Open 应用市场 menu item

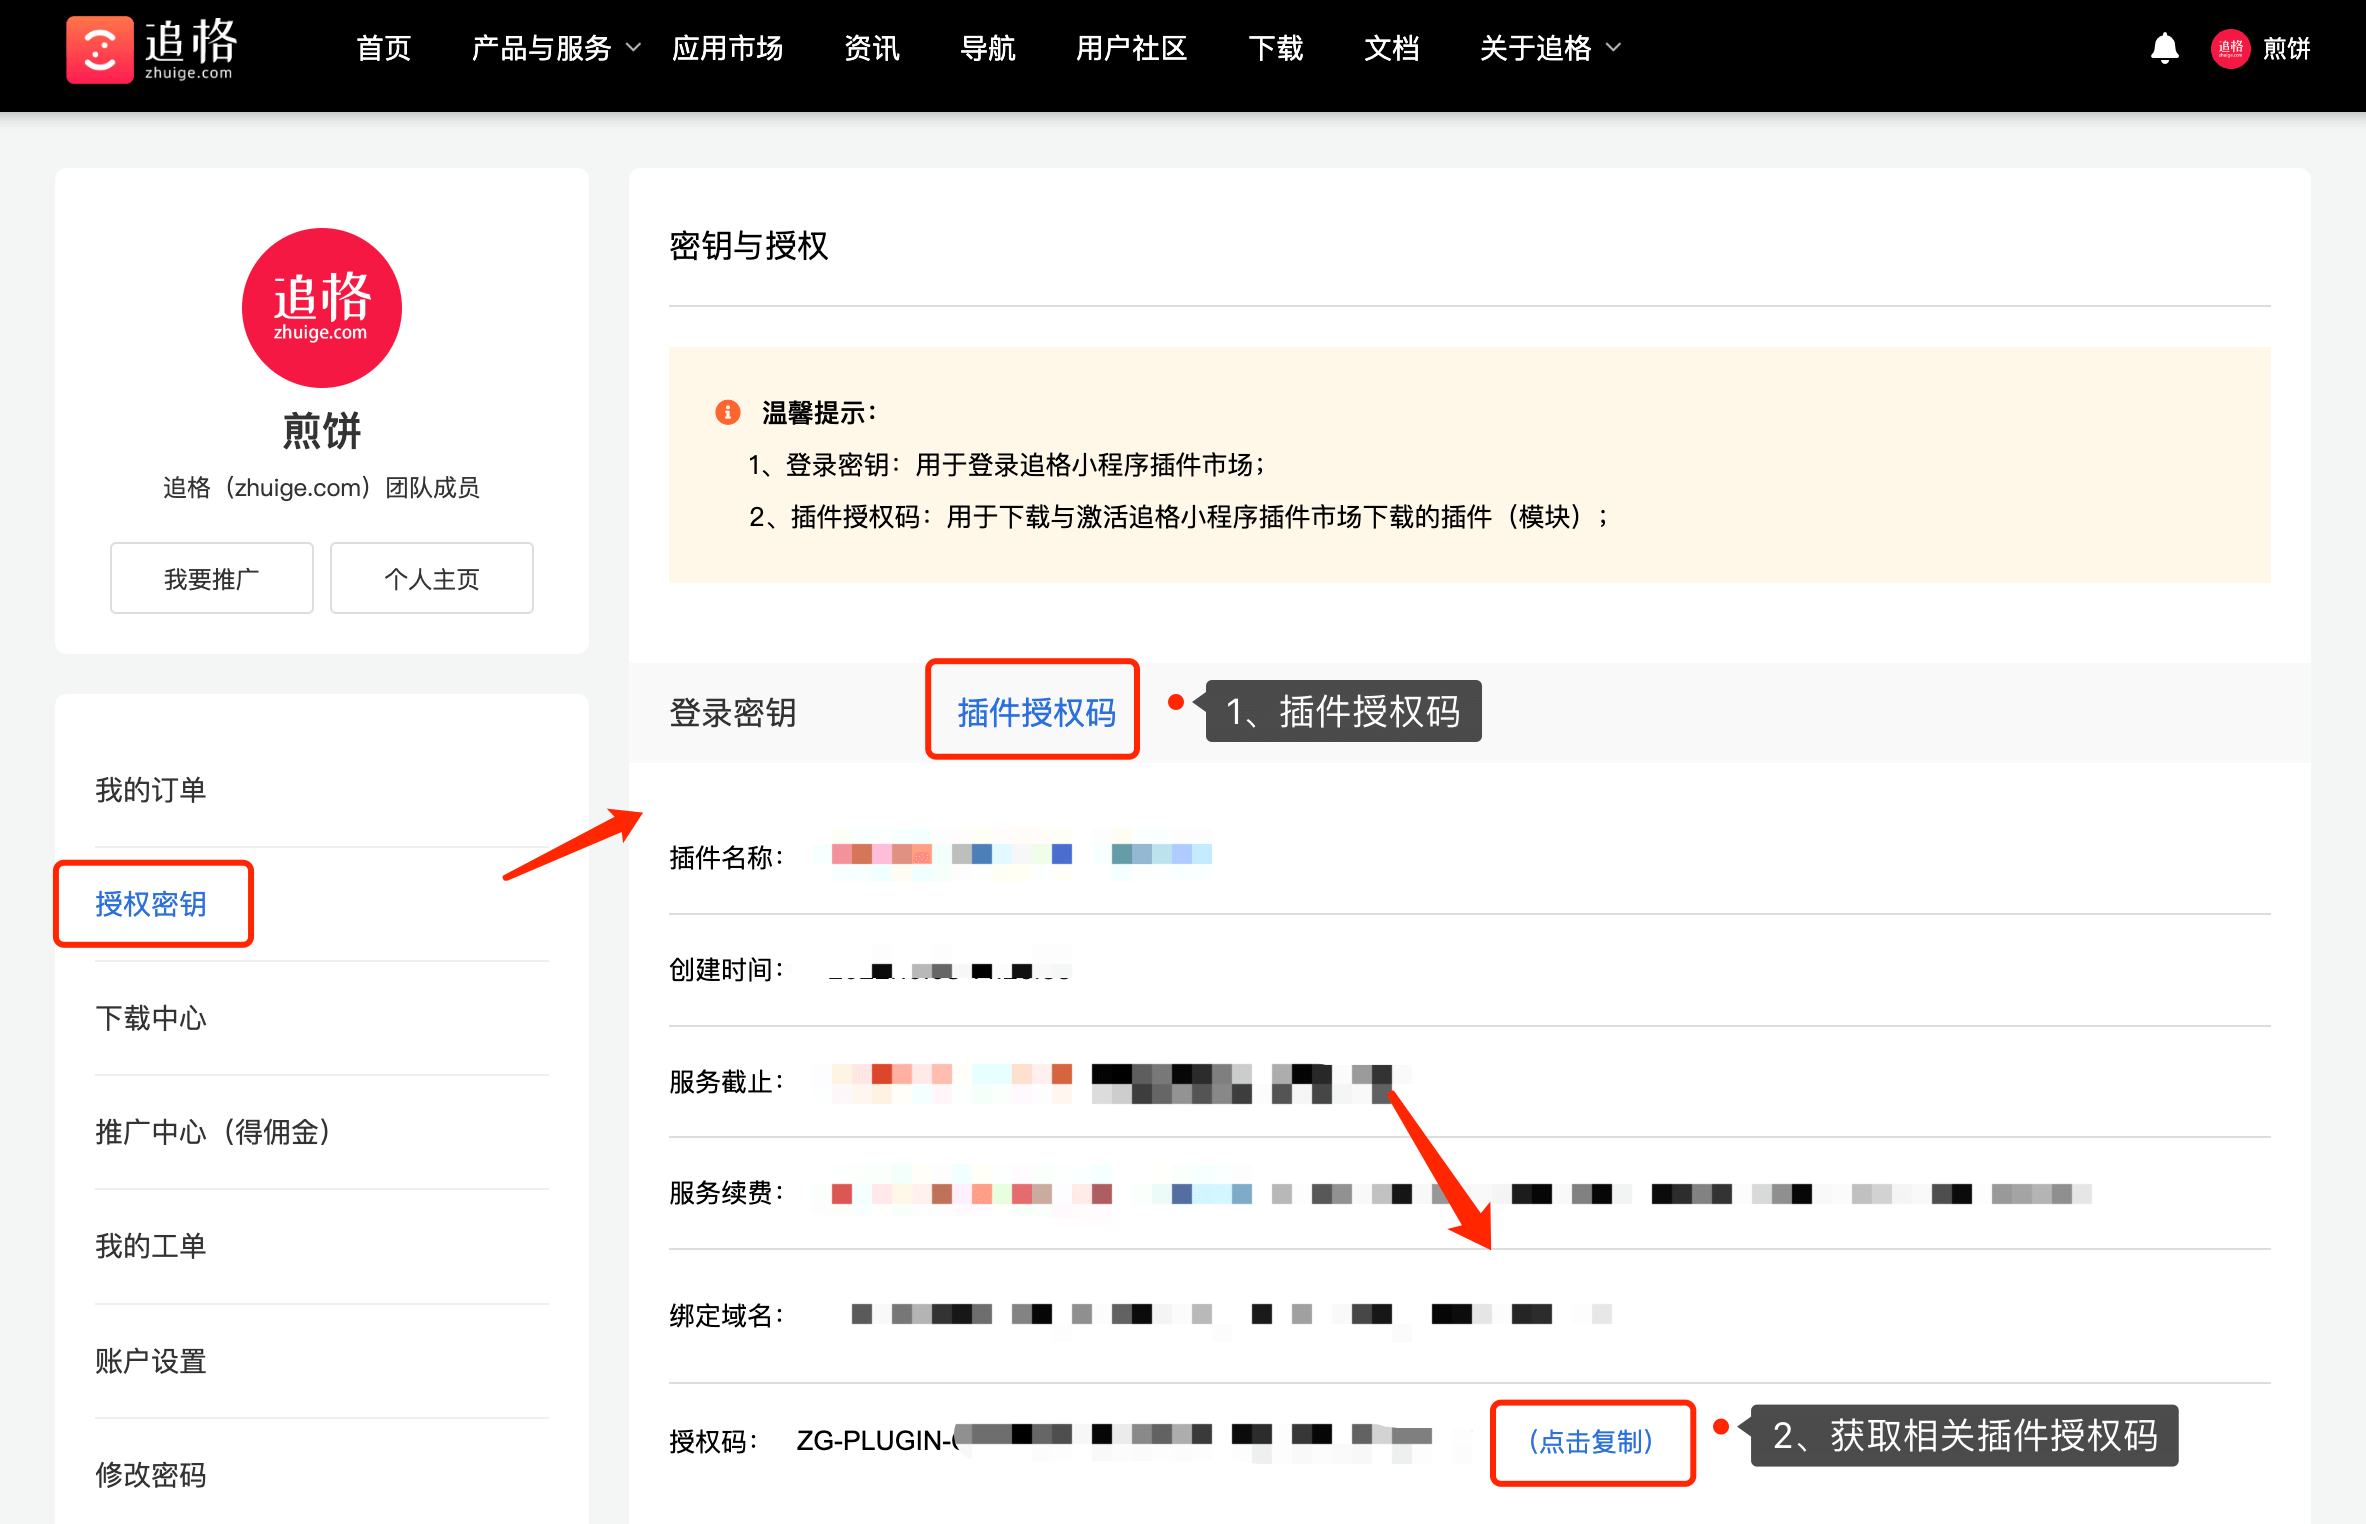coord(727,48)
